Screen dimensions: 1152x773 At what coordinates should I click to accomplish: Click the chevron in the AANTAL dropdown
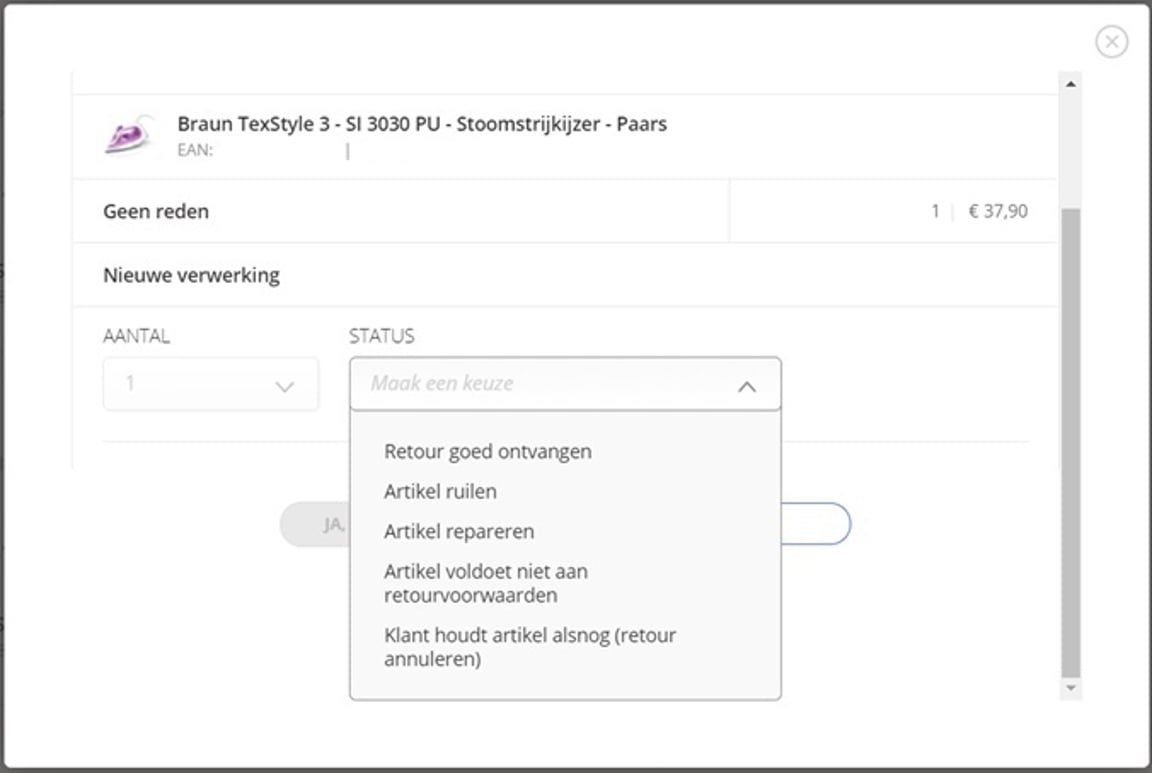coord(284,386)
